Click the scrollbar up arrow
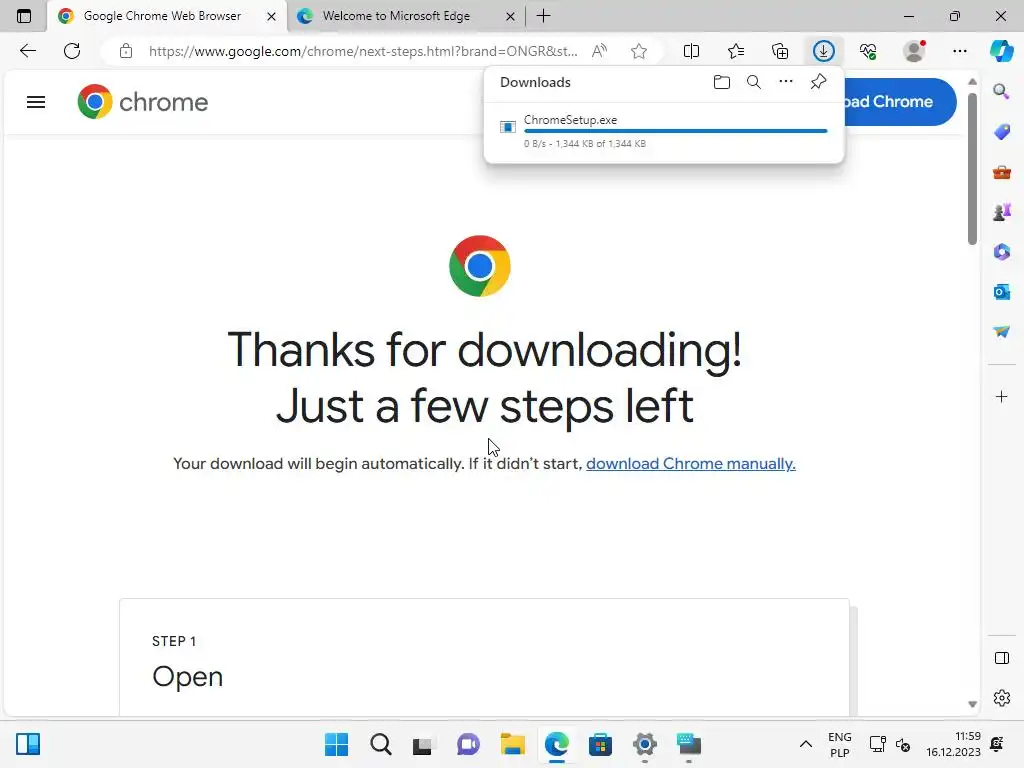This screenshot has width=1024, height=768. (x=972, y=82)
